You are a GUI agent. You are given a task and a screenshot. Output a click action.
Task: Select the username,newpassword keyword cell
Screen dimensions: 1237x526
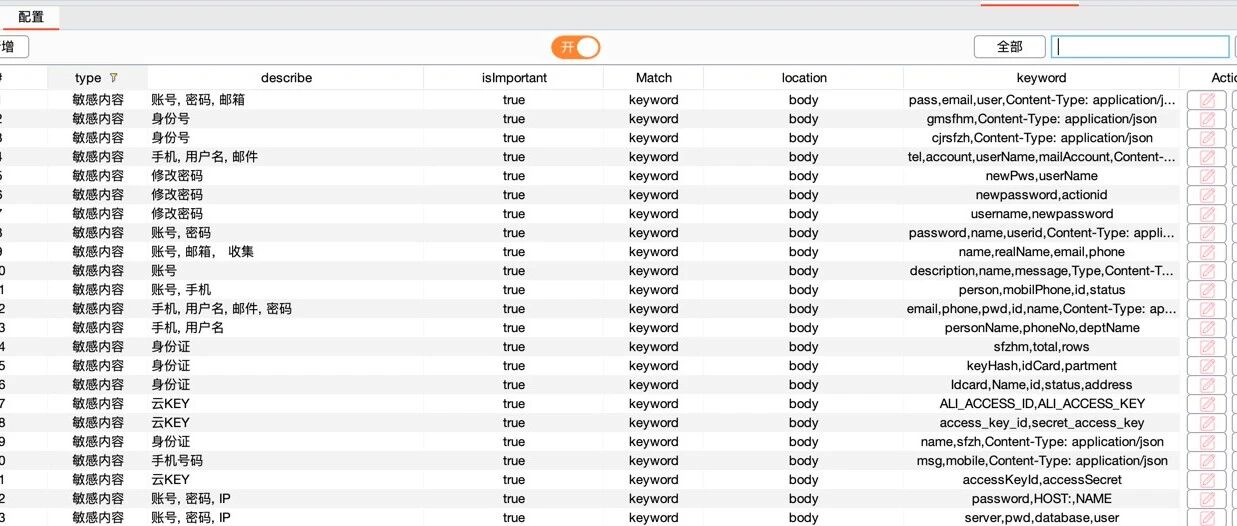(1041, 214)
